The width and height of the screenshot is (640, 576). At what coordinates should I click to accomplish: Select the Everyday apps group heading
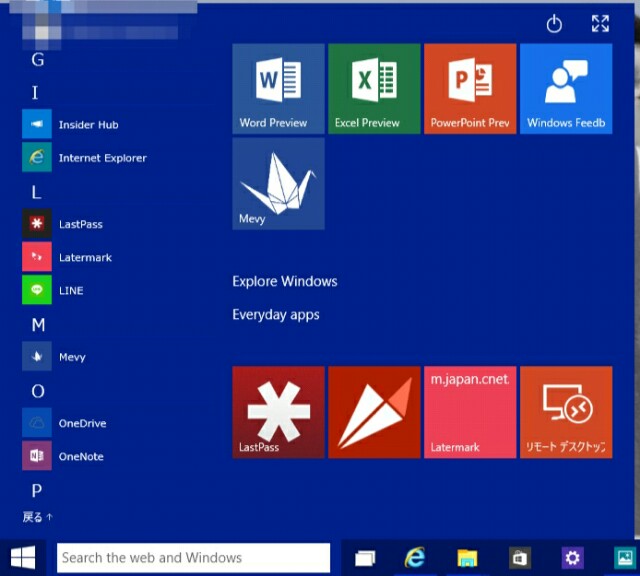click(x=276, y=315)
